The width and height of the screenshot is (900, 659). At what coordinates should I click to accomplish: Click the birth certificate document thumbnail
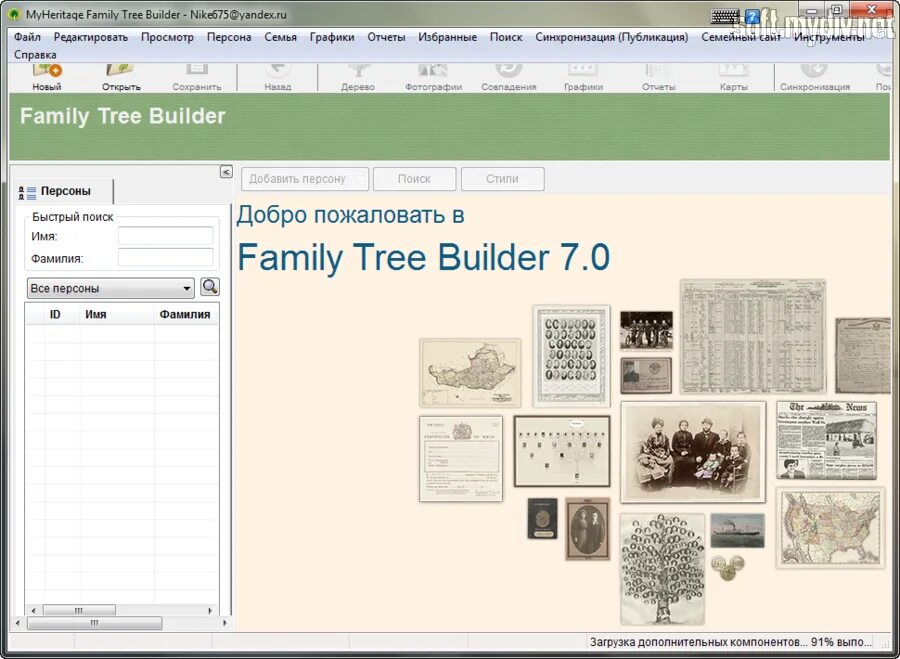pyautogui.click(x=461, y=459)
